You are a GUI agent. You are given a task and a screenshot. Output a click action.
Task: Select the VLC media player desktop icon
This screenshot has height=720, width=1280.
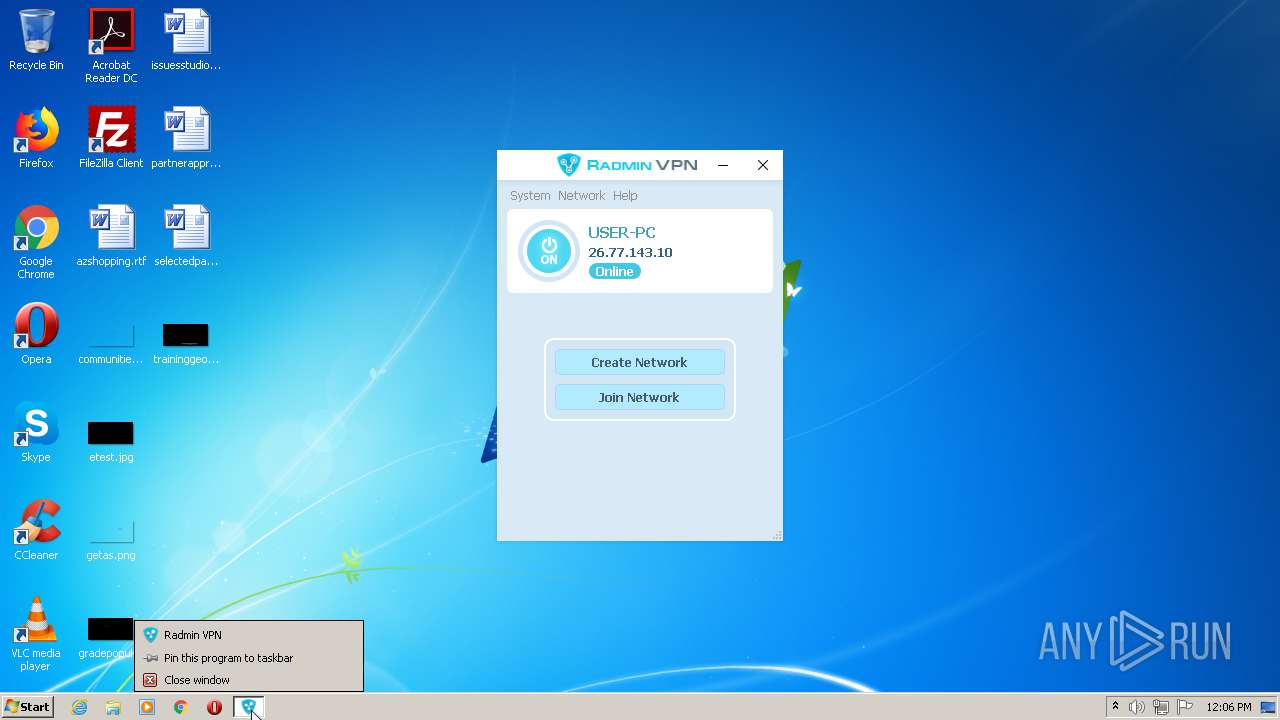(x=36, y=634)
